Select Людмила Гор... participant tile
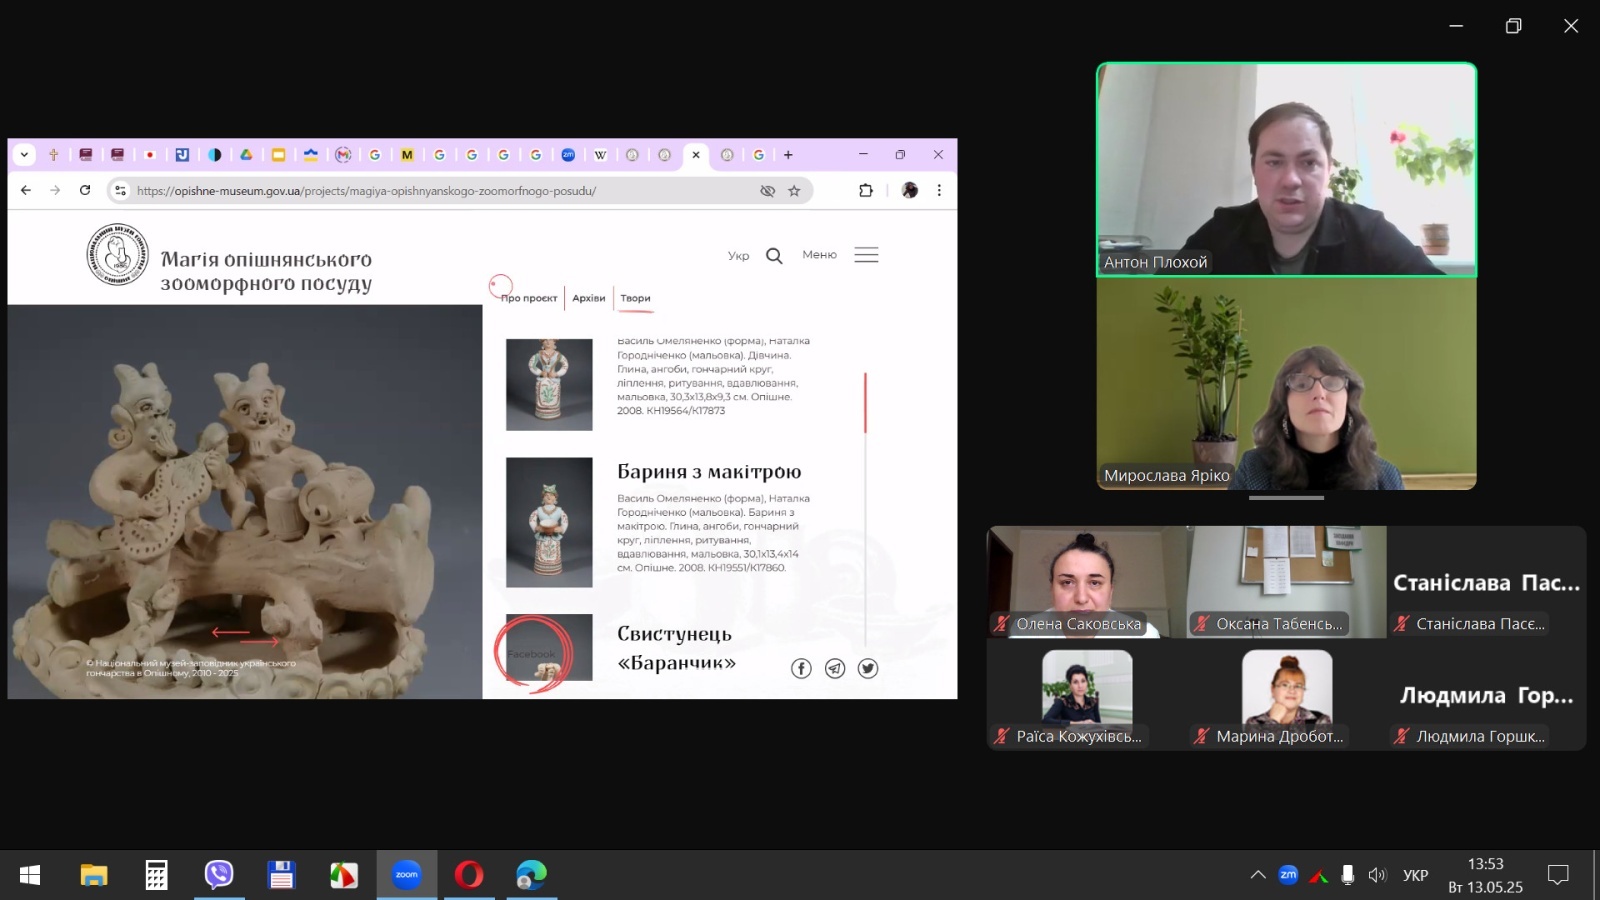The image size is (1600, 900). [x=1486, y=695]
